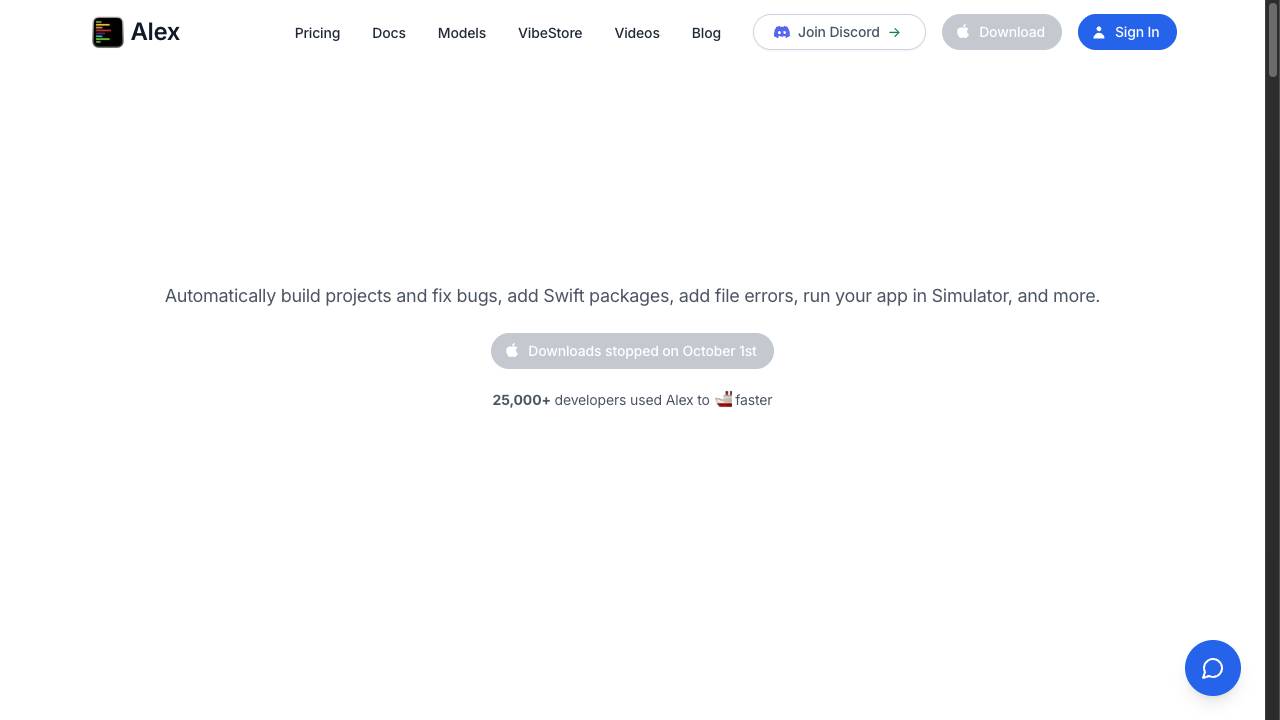Viewport: 1280px width, 720px height.
Task: Click the page's vertical scrollbar thumb
Action: tap(1273, 38)
